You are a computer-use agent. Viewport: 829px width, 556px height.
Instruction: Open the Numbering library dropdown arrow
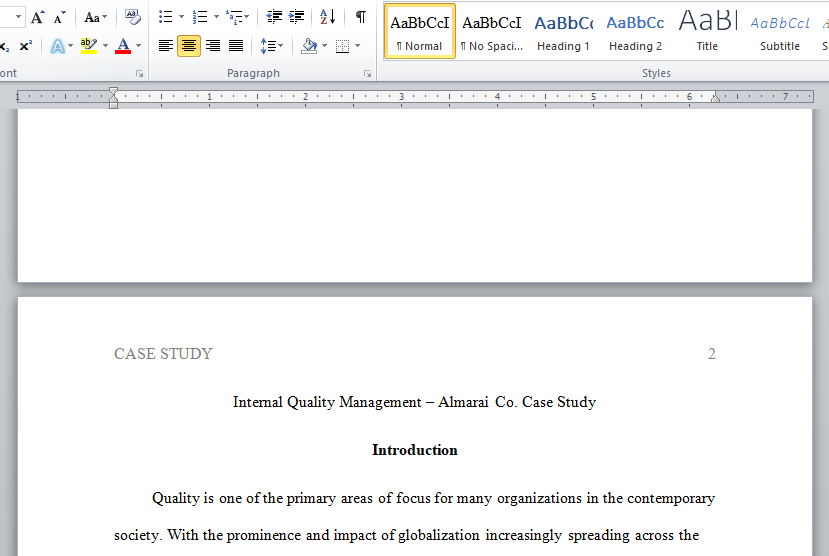pyautogui.click(x=216, y=17)
